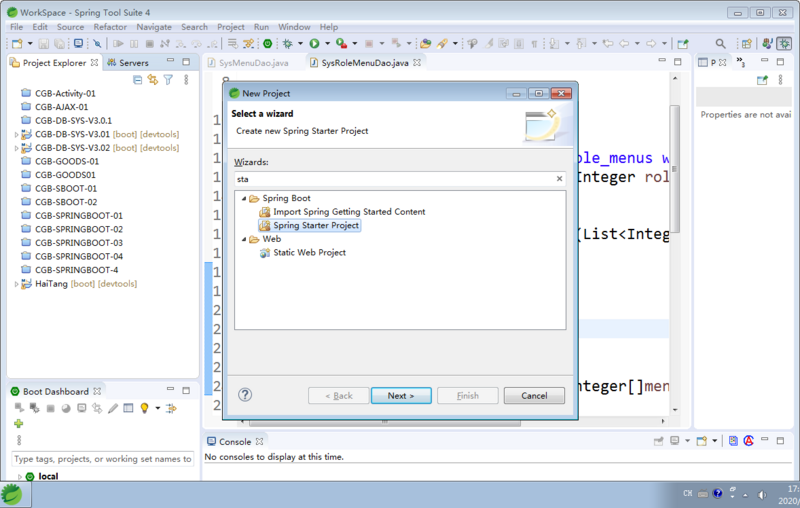The width and height of the screenshot is (800, 508).
Task: Click the Open Console icon in Boot Dashboard
Action: pyautogui.click(x=82, y=408)
